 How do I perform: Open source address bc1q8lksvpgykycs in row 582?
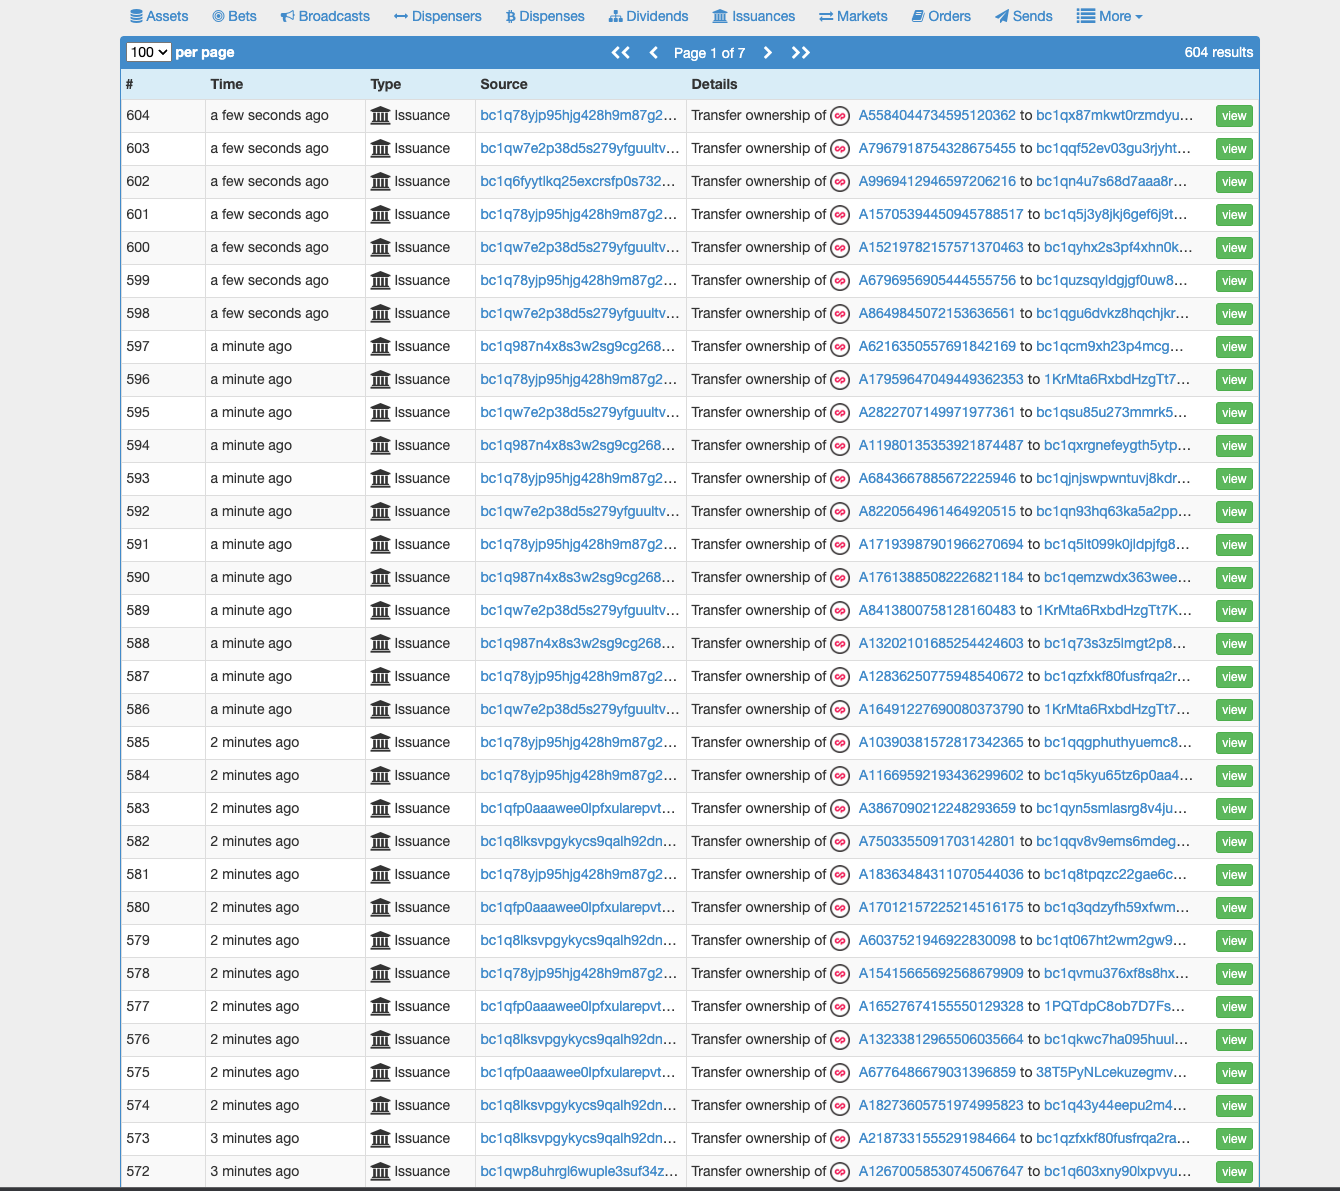click(x=578, y=841)
